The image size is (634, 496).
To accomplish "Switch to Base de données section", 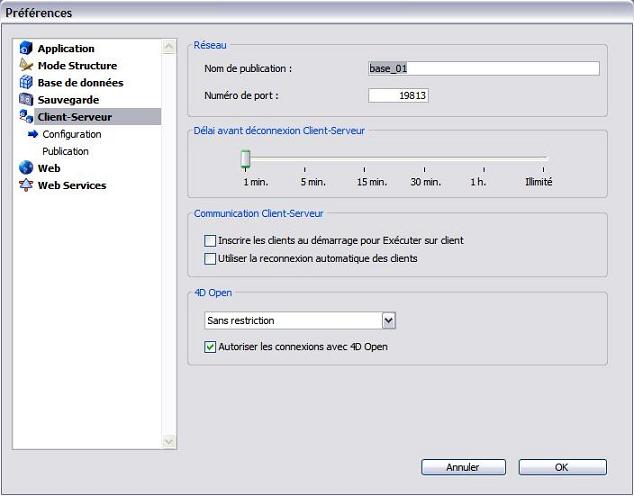I will coord(80,82).
